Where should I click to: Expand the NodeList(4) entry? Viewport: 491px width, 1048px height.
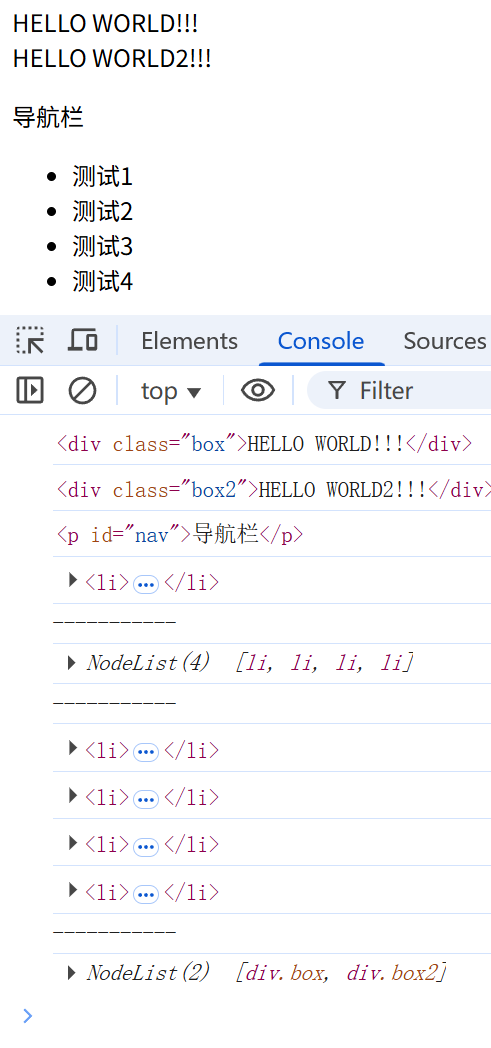pyautogui.click(x=72, y=663)
